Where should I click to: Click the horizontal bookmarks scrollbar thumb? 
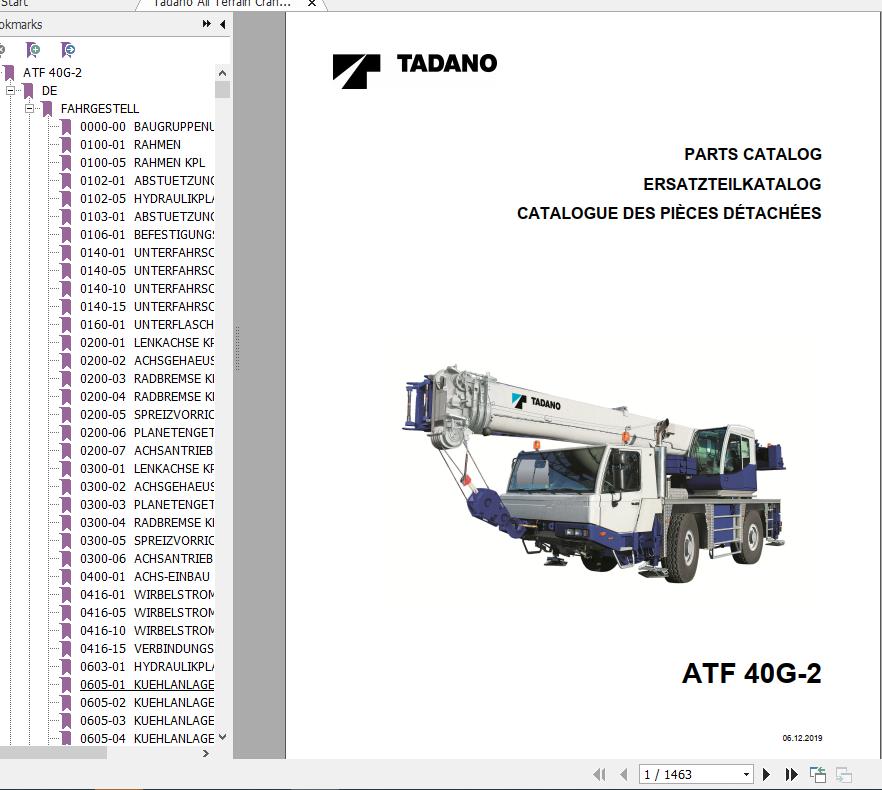(x=53, y=753)
